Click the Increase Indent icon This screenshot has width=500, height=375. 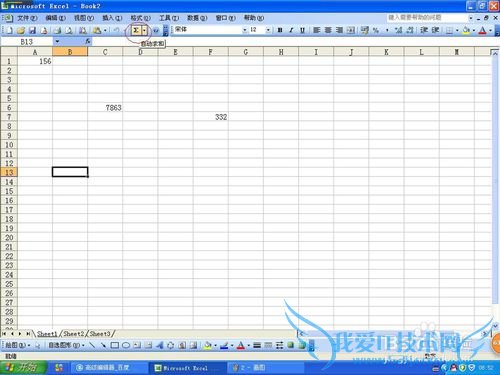click(x=435, y=30)
